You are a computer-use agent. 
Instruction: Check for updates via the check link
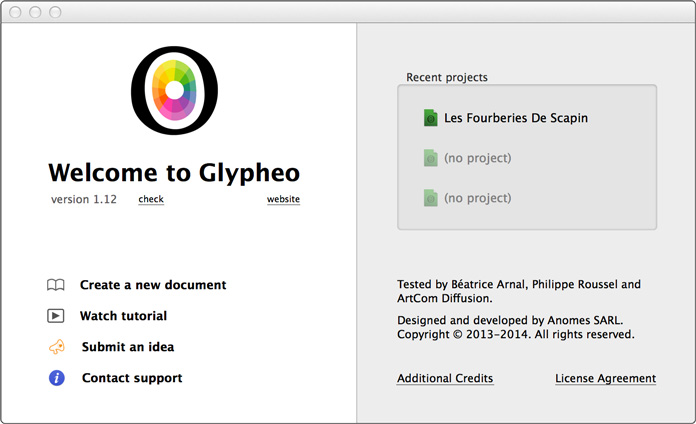151,199
